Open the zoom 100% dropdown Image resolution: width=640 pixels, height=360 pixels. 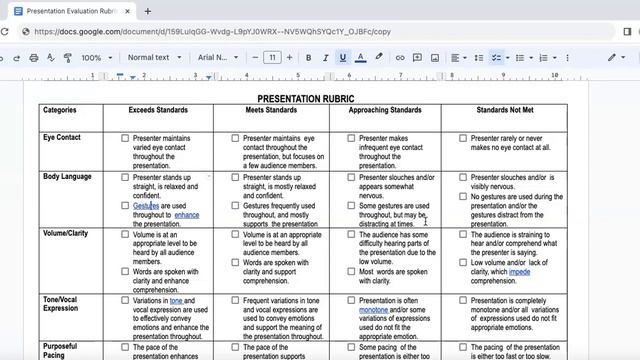97,58
